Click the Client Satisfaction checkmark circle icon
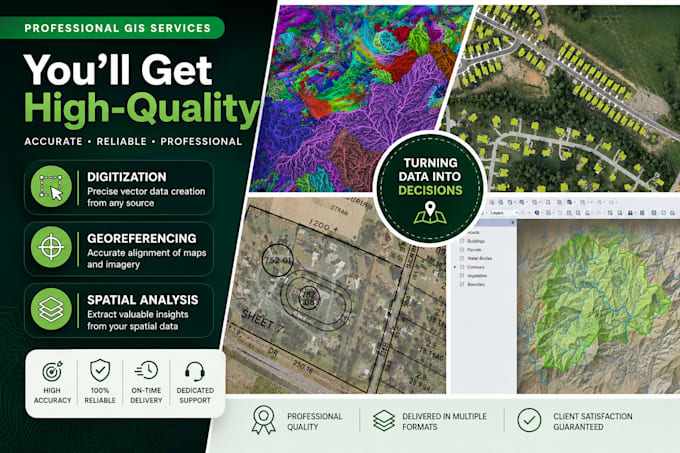 click(x=529, y=420)
